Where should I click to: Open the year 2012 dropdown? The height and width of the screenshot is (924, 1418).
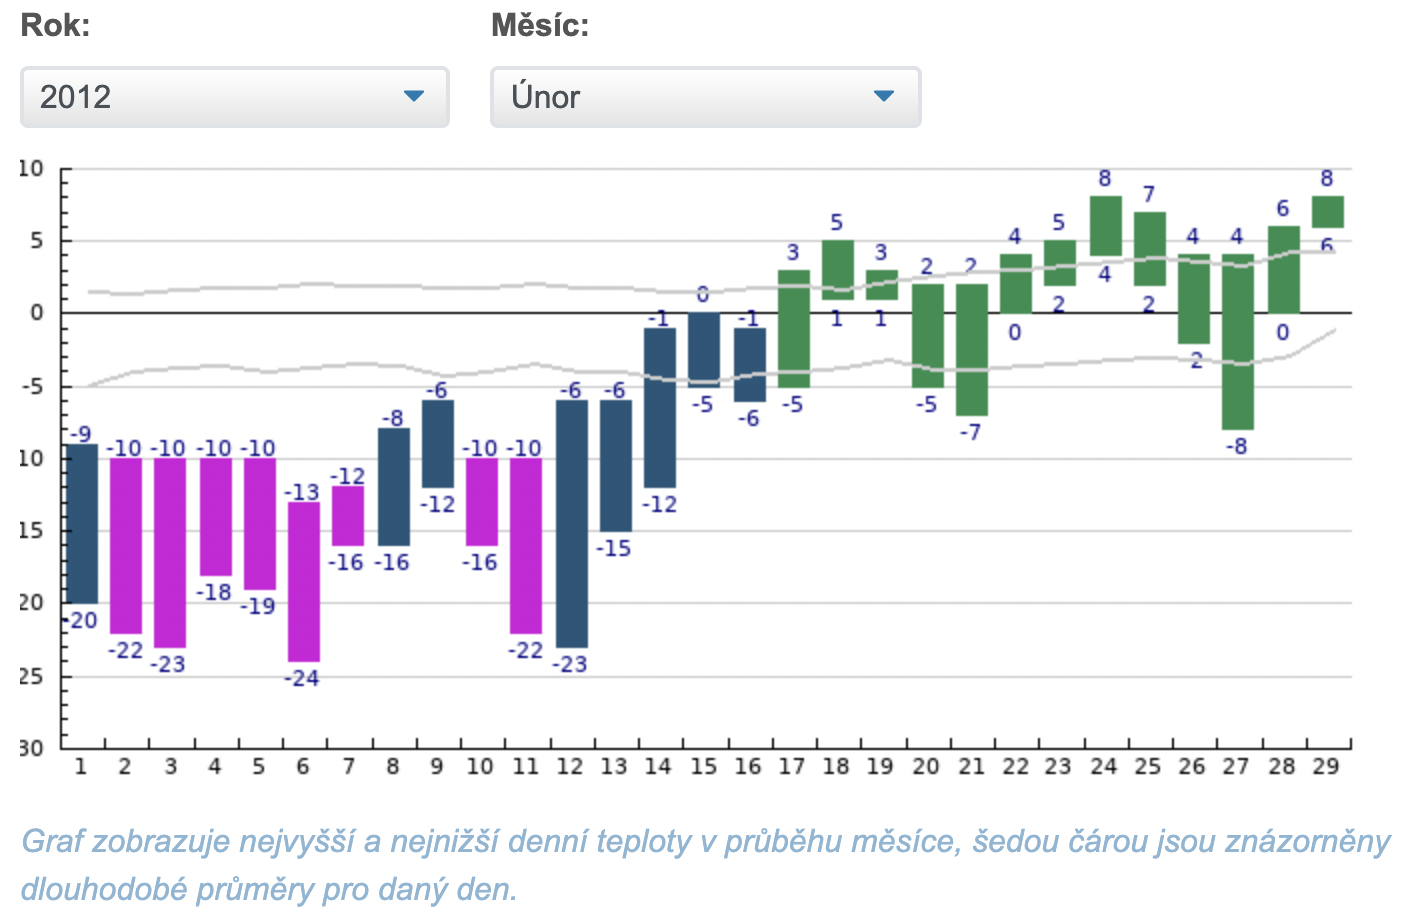coord(234,97)
